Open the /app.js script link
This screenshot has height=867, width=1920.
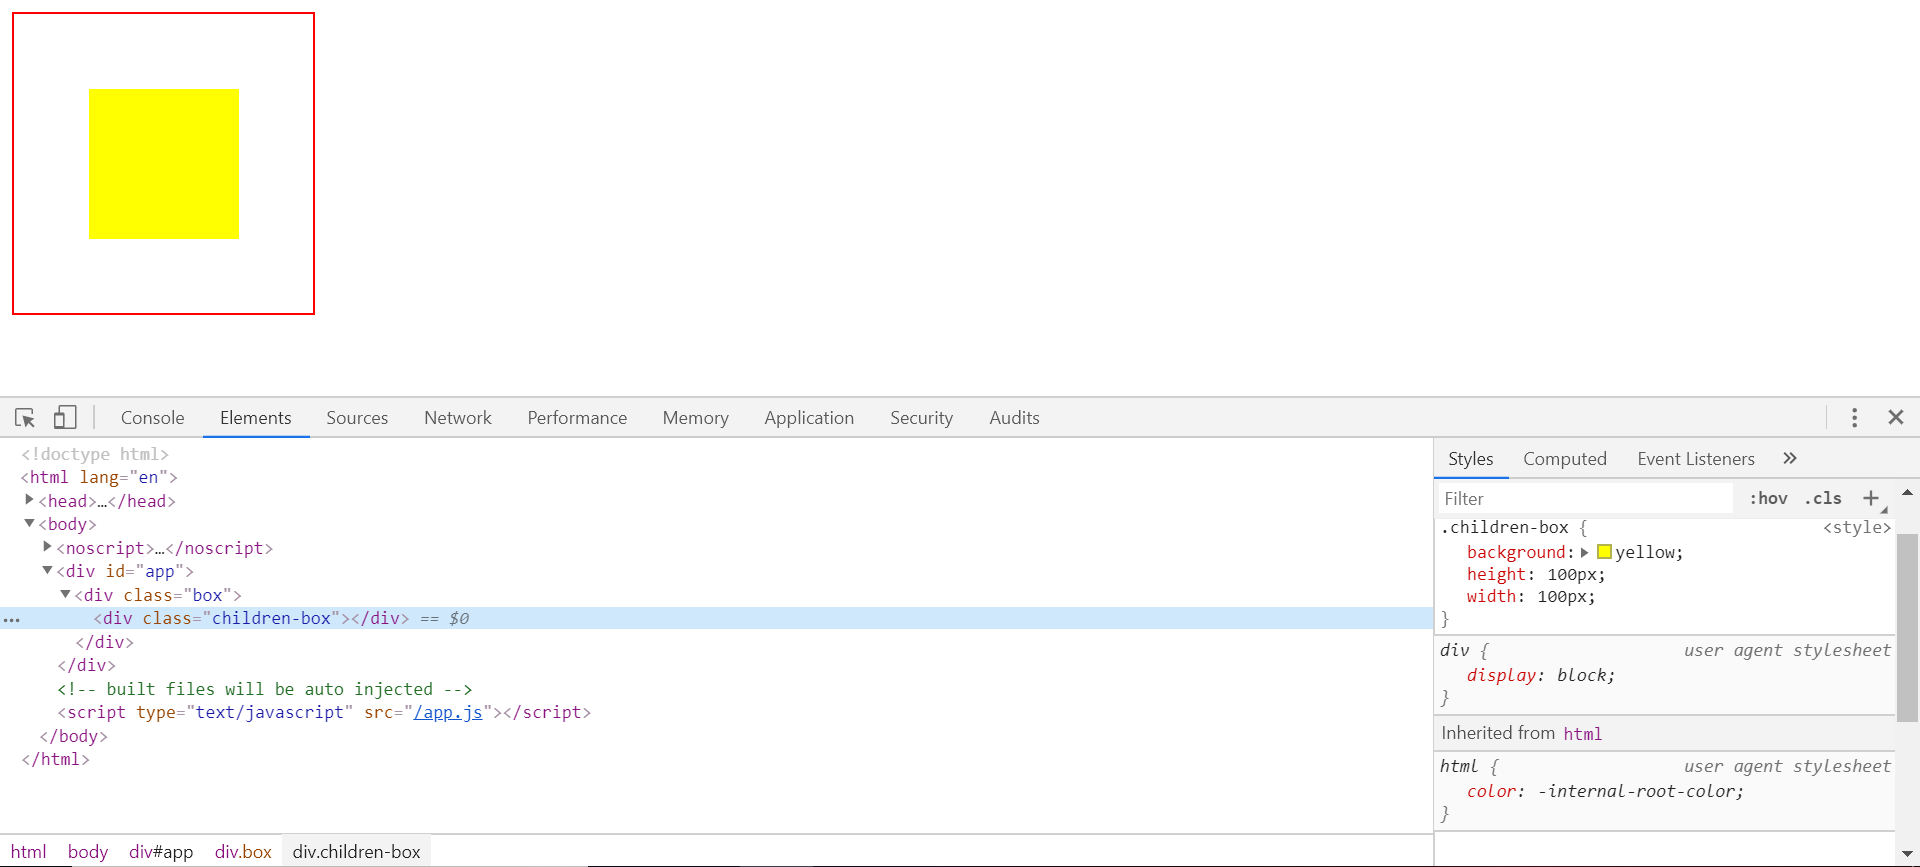[x=448, y=712]
